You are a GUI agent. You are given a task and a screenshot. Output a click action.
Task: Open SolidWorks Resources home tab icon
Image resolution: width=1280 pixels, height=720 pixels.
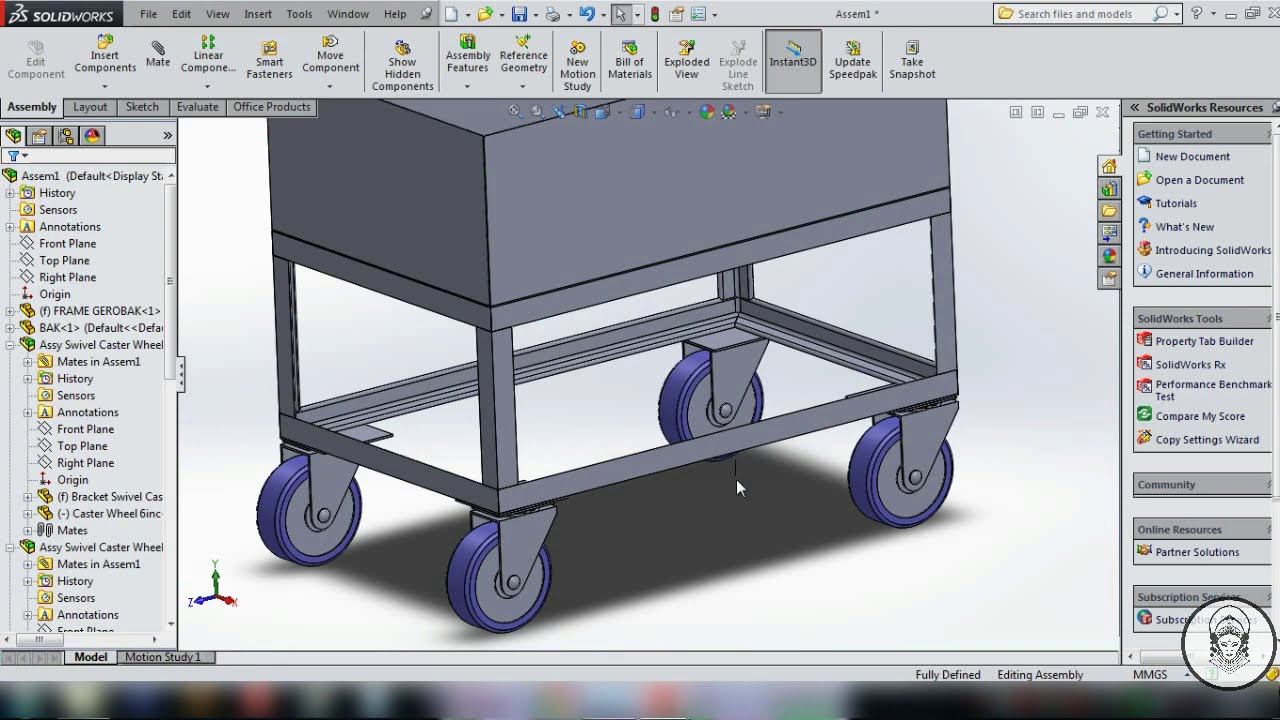tap(1109, 166)
